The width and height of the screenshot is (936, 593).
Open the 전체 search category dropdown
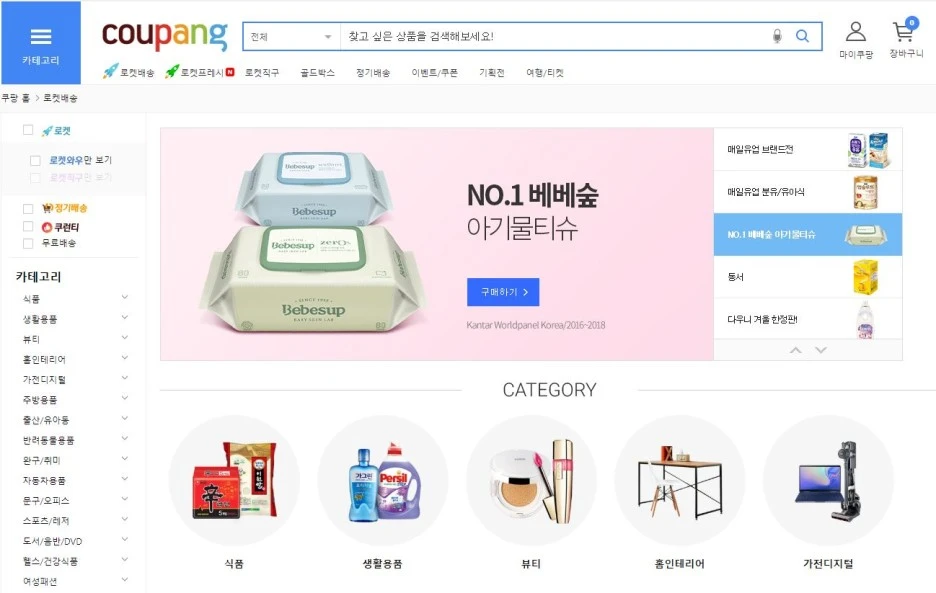click(291, 37)
